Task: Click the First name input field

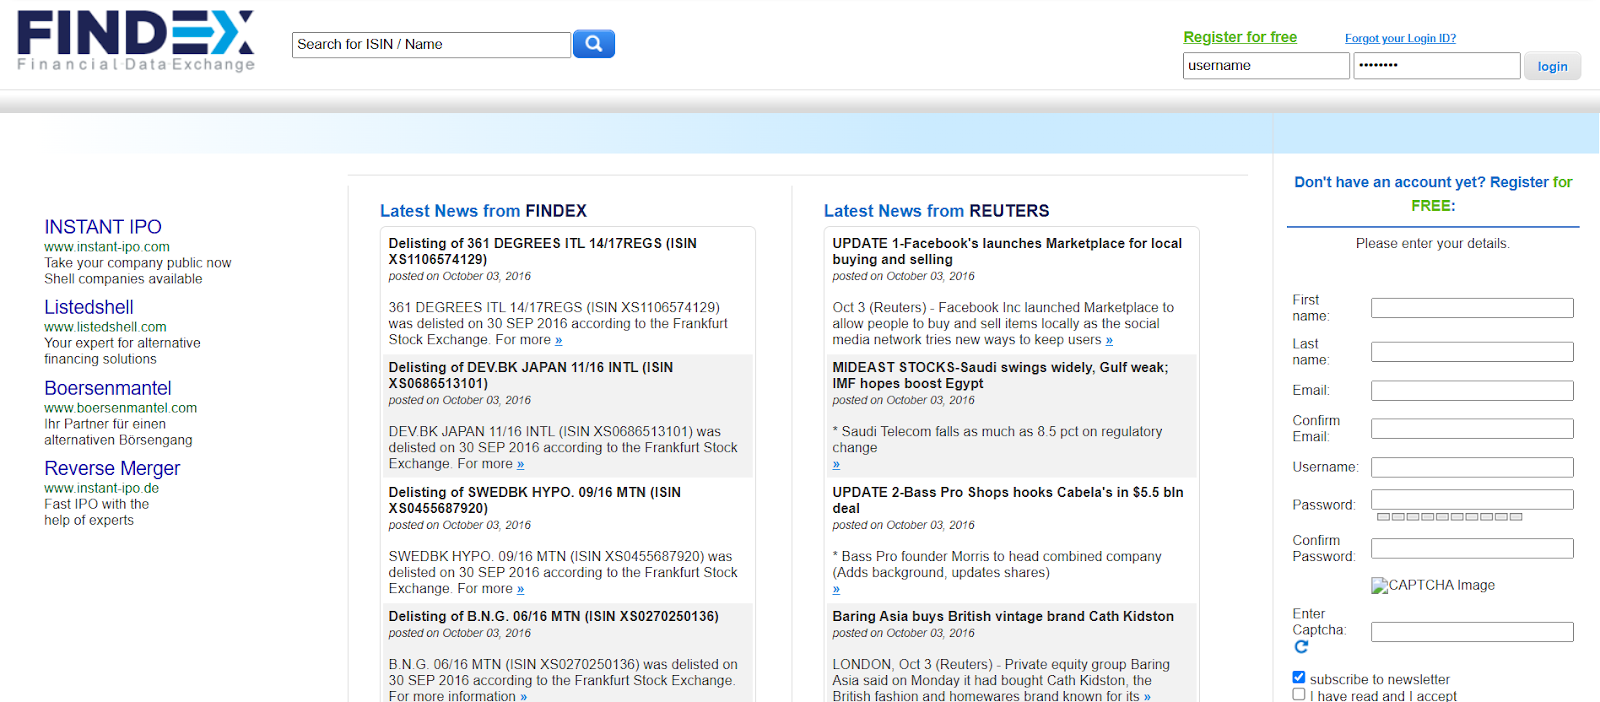Action: pyautogui.click(x=1471, y=308)
